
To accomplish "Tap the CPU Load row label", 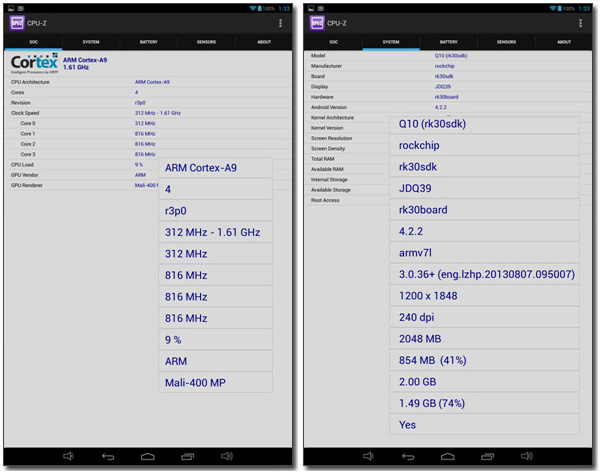I will pos(22,165).
